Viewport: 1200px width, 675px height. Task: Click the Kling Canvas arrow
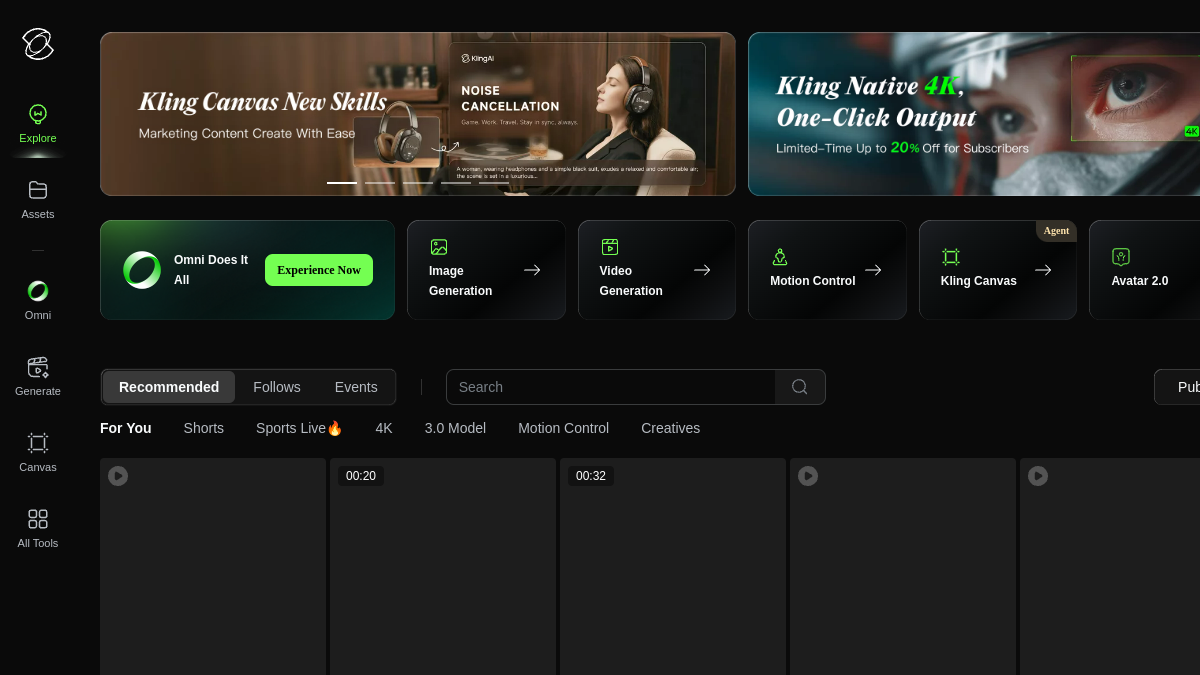pyautogui.click(x=1043, y=270)
